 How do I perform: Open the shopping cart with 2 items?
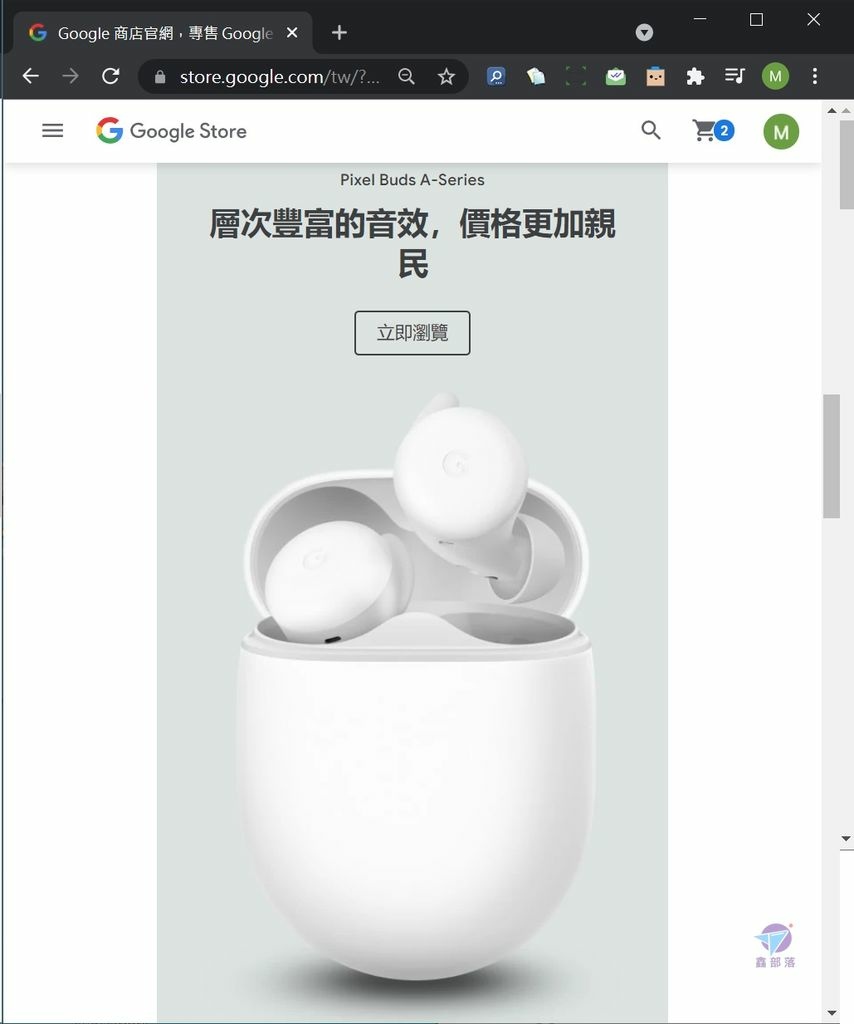coord(713,131)
